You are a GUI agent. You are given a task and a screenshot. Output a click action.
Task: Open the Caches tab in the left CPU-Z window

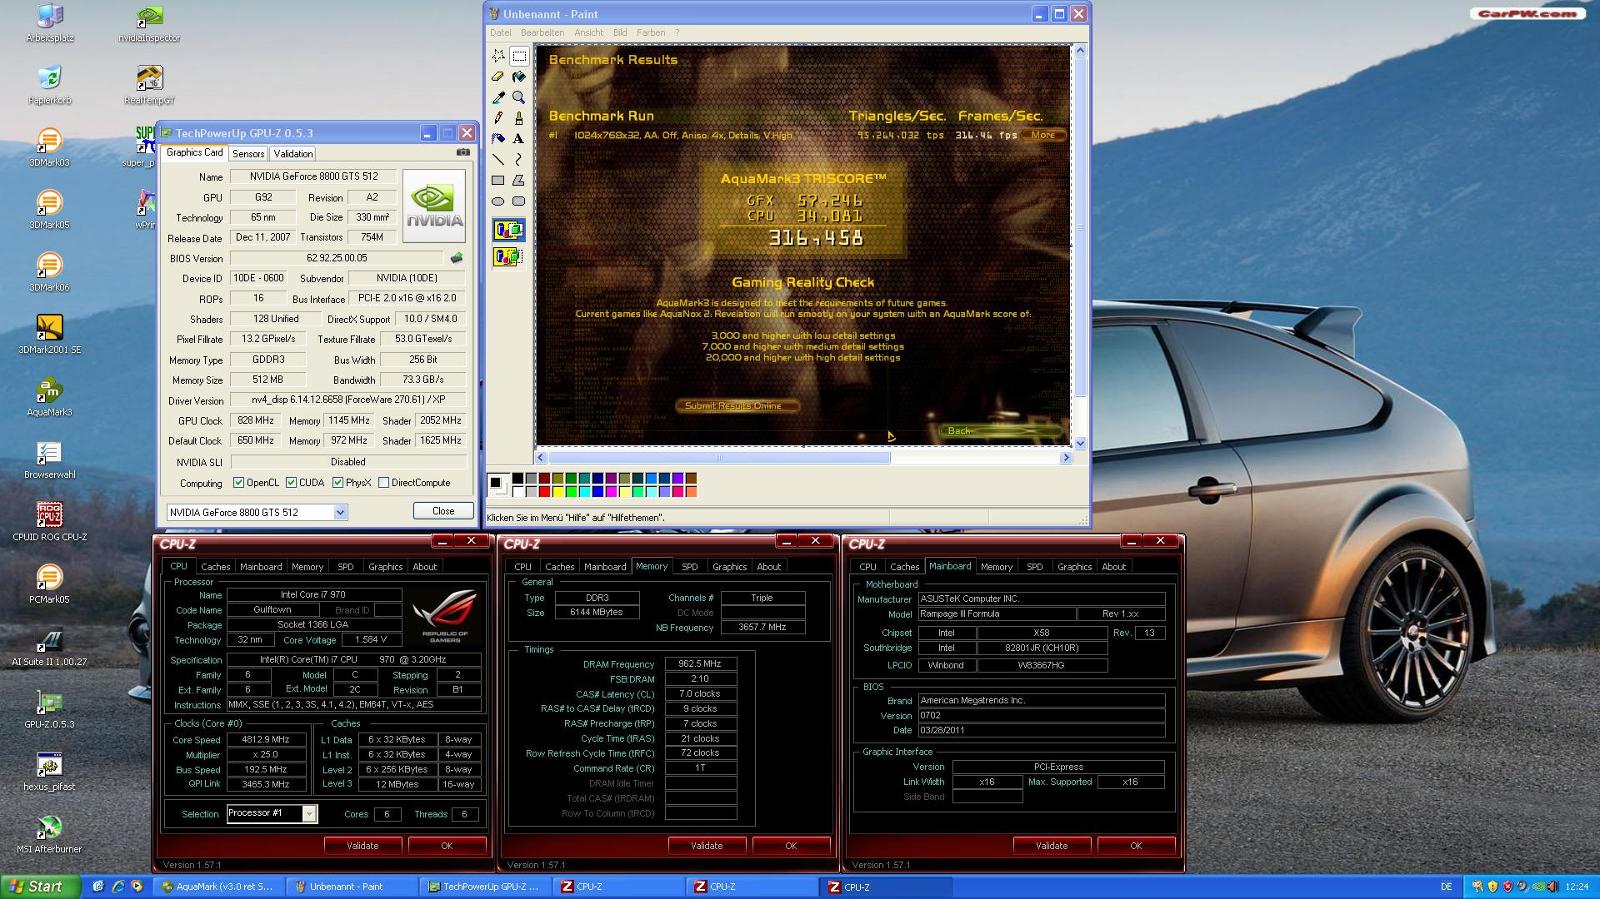click(x=215, y=567)
